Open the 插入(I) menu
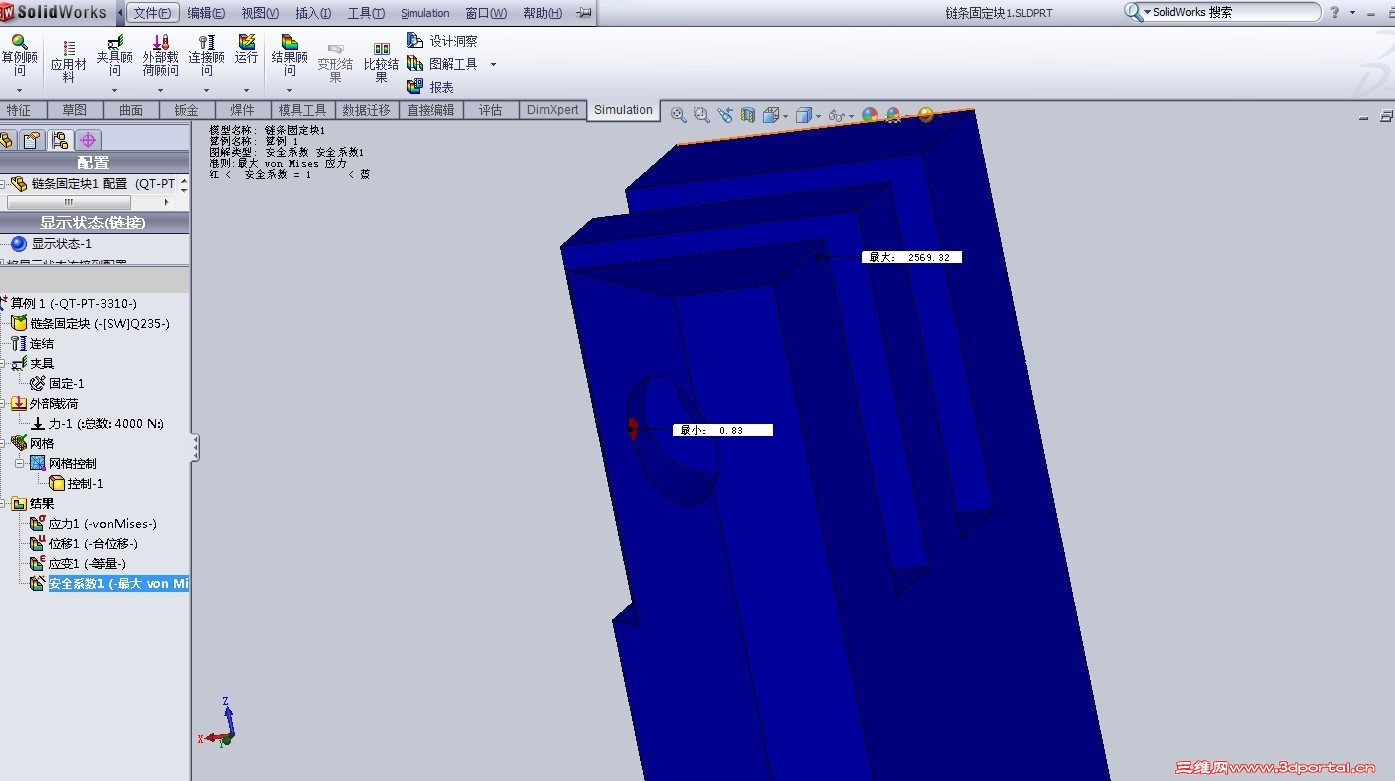The image size is (1395, 781). point(313,13)
